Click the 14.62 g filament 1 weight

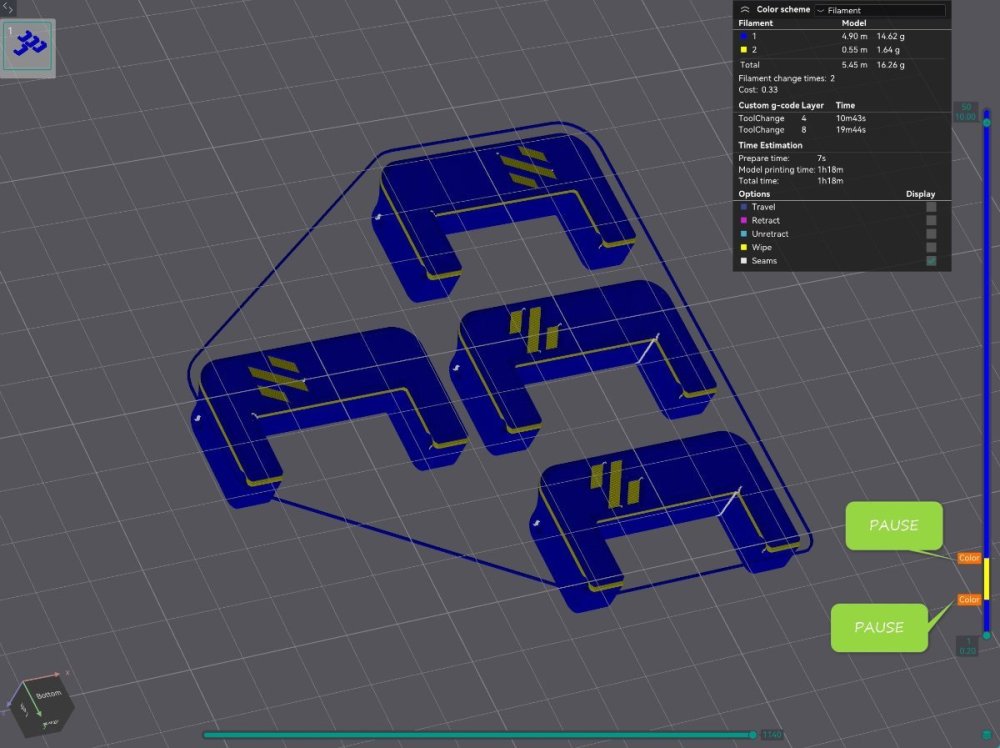point(890,36)
